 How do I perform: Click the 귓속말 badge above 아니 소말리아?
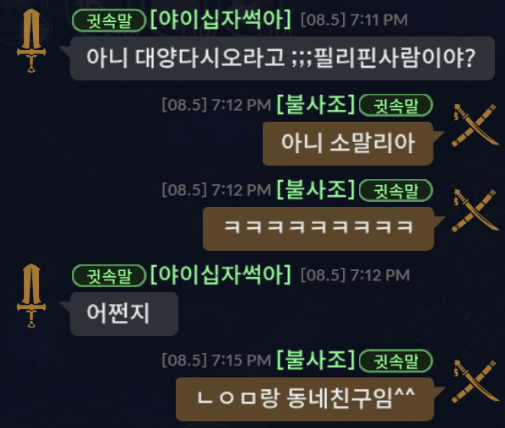(x=396, y=106)
